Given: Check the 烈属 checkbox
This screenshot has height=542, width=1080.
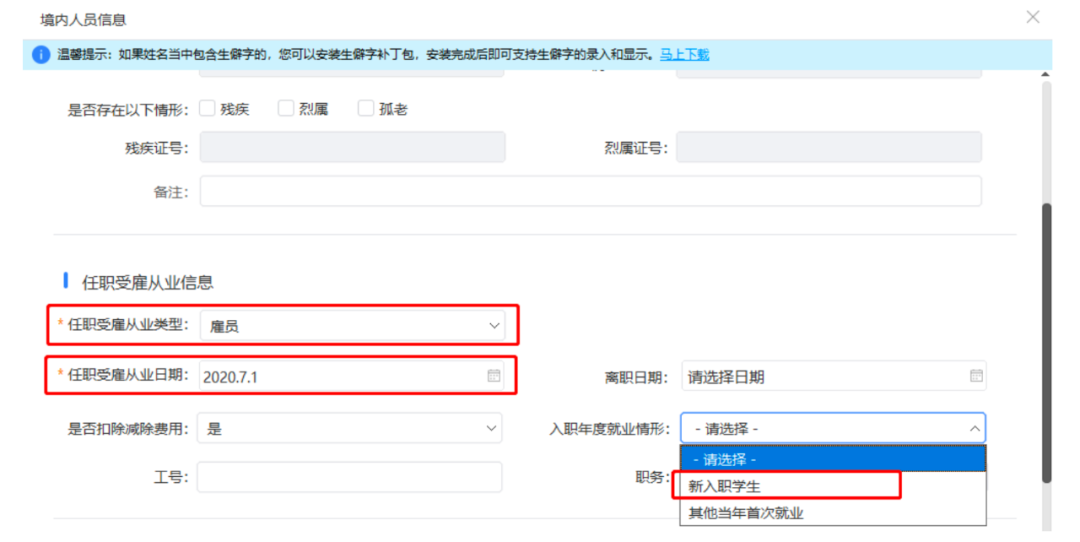Looking at the screenshot, I should pos(286,108).
